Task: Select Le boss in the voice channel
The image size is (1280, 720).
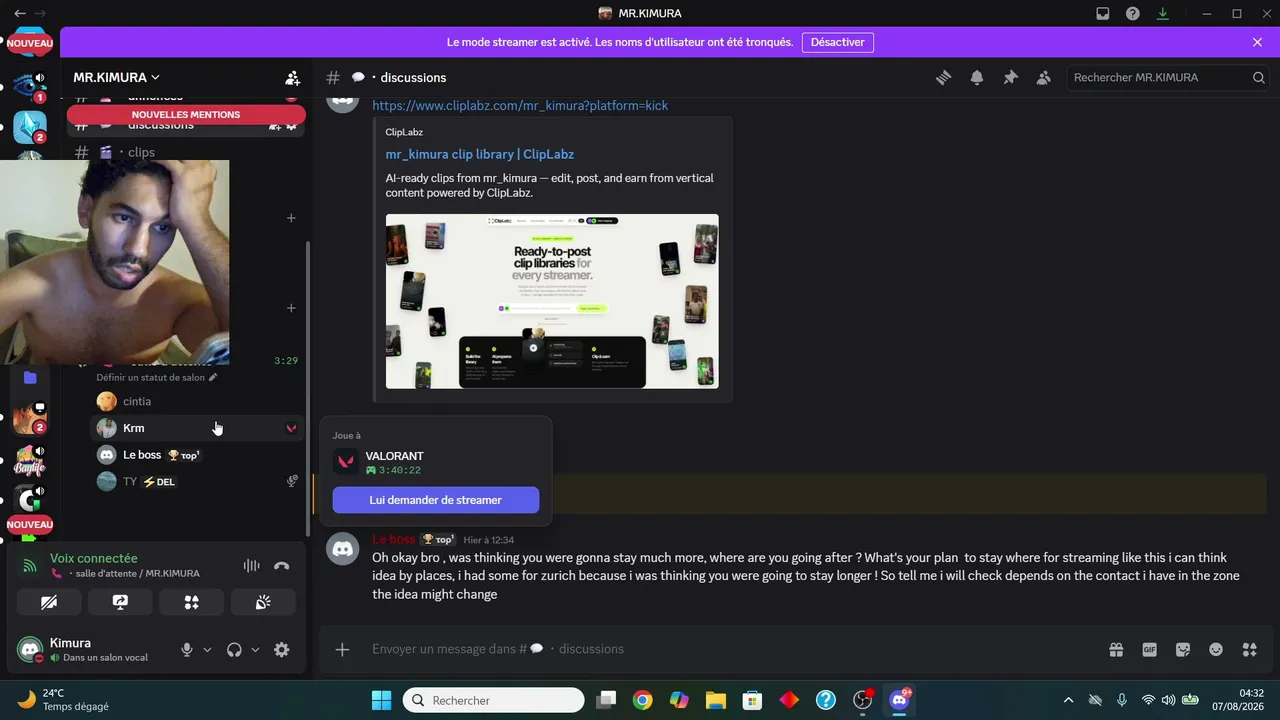Action: [x=197, y=455]
